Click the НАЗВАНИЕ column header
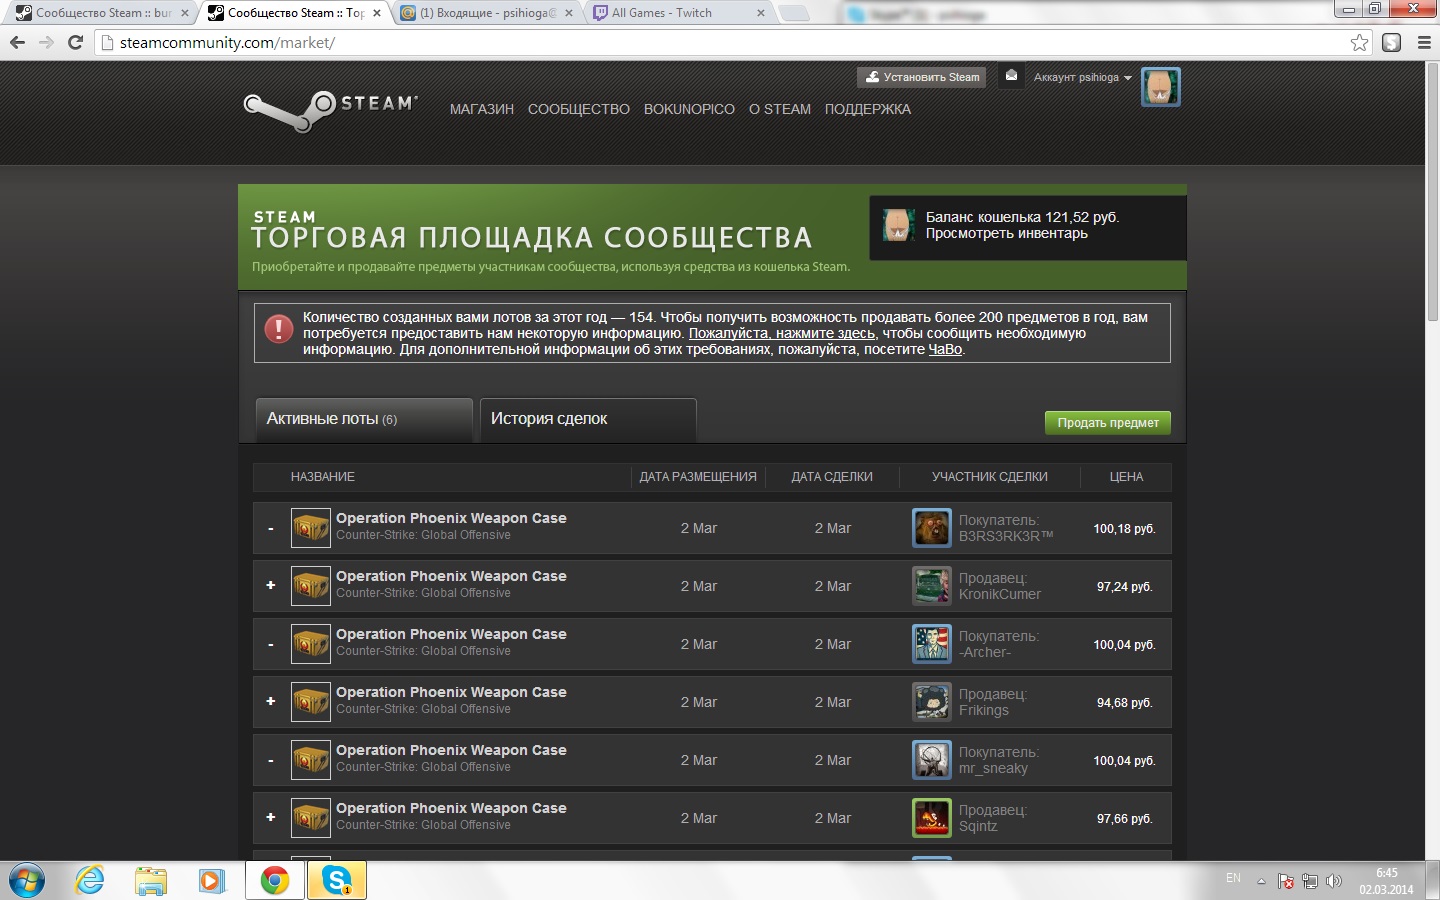Image resolution: width=1440 pixels, height=900 pixels. click(323, 477)
